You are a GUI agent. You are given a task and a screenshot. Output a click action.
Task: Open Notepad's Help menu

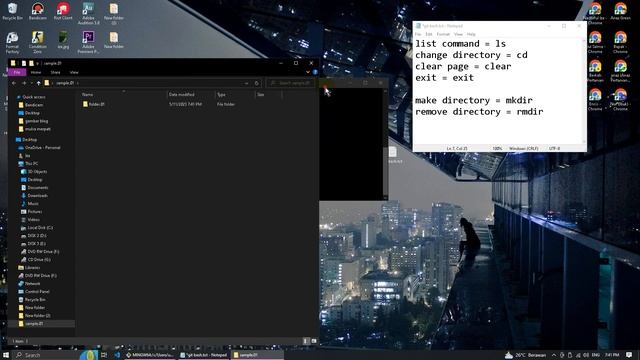[x=471, y=34]
